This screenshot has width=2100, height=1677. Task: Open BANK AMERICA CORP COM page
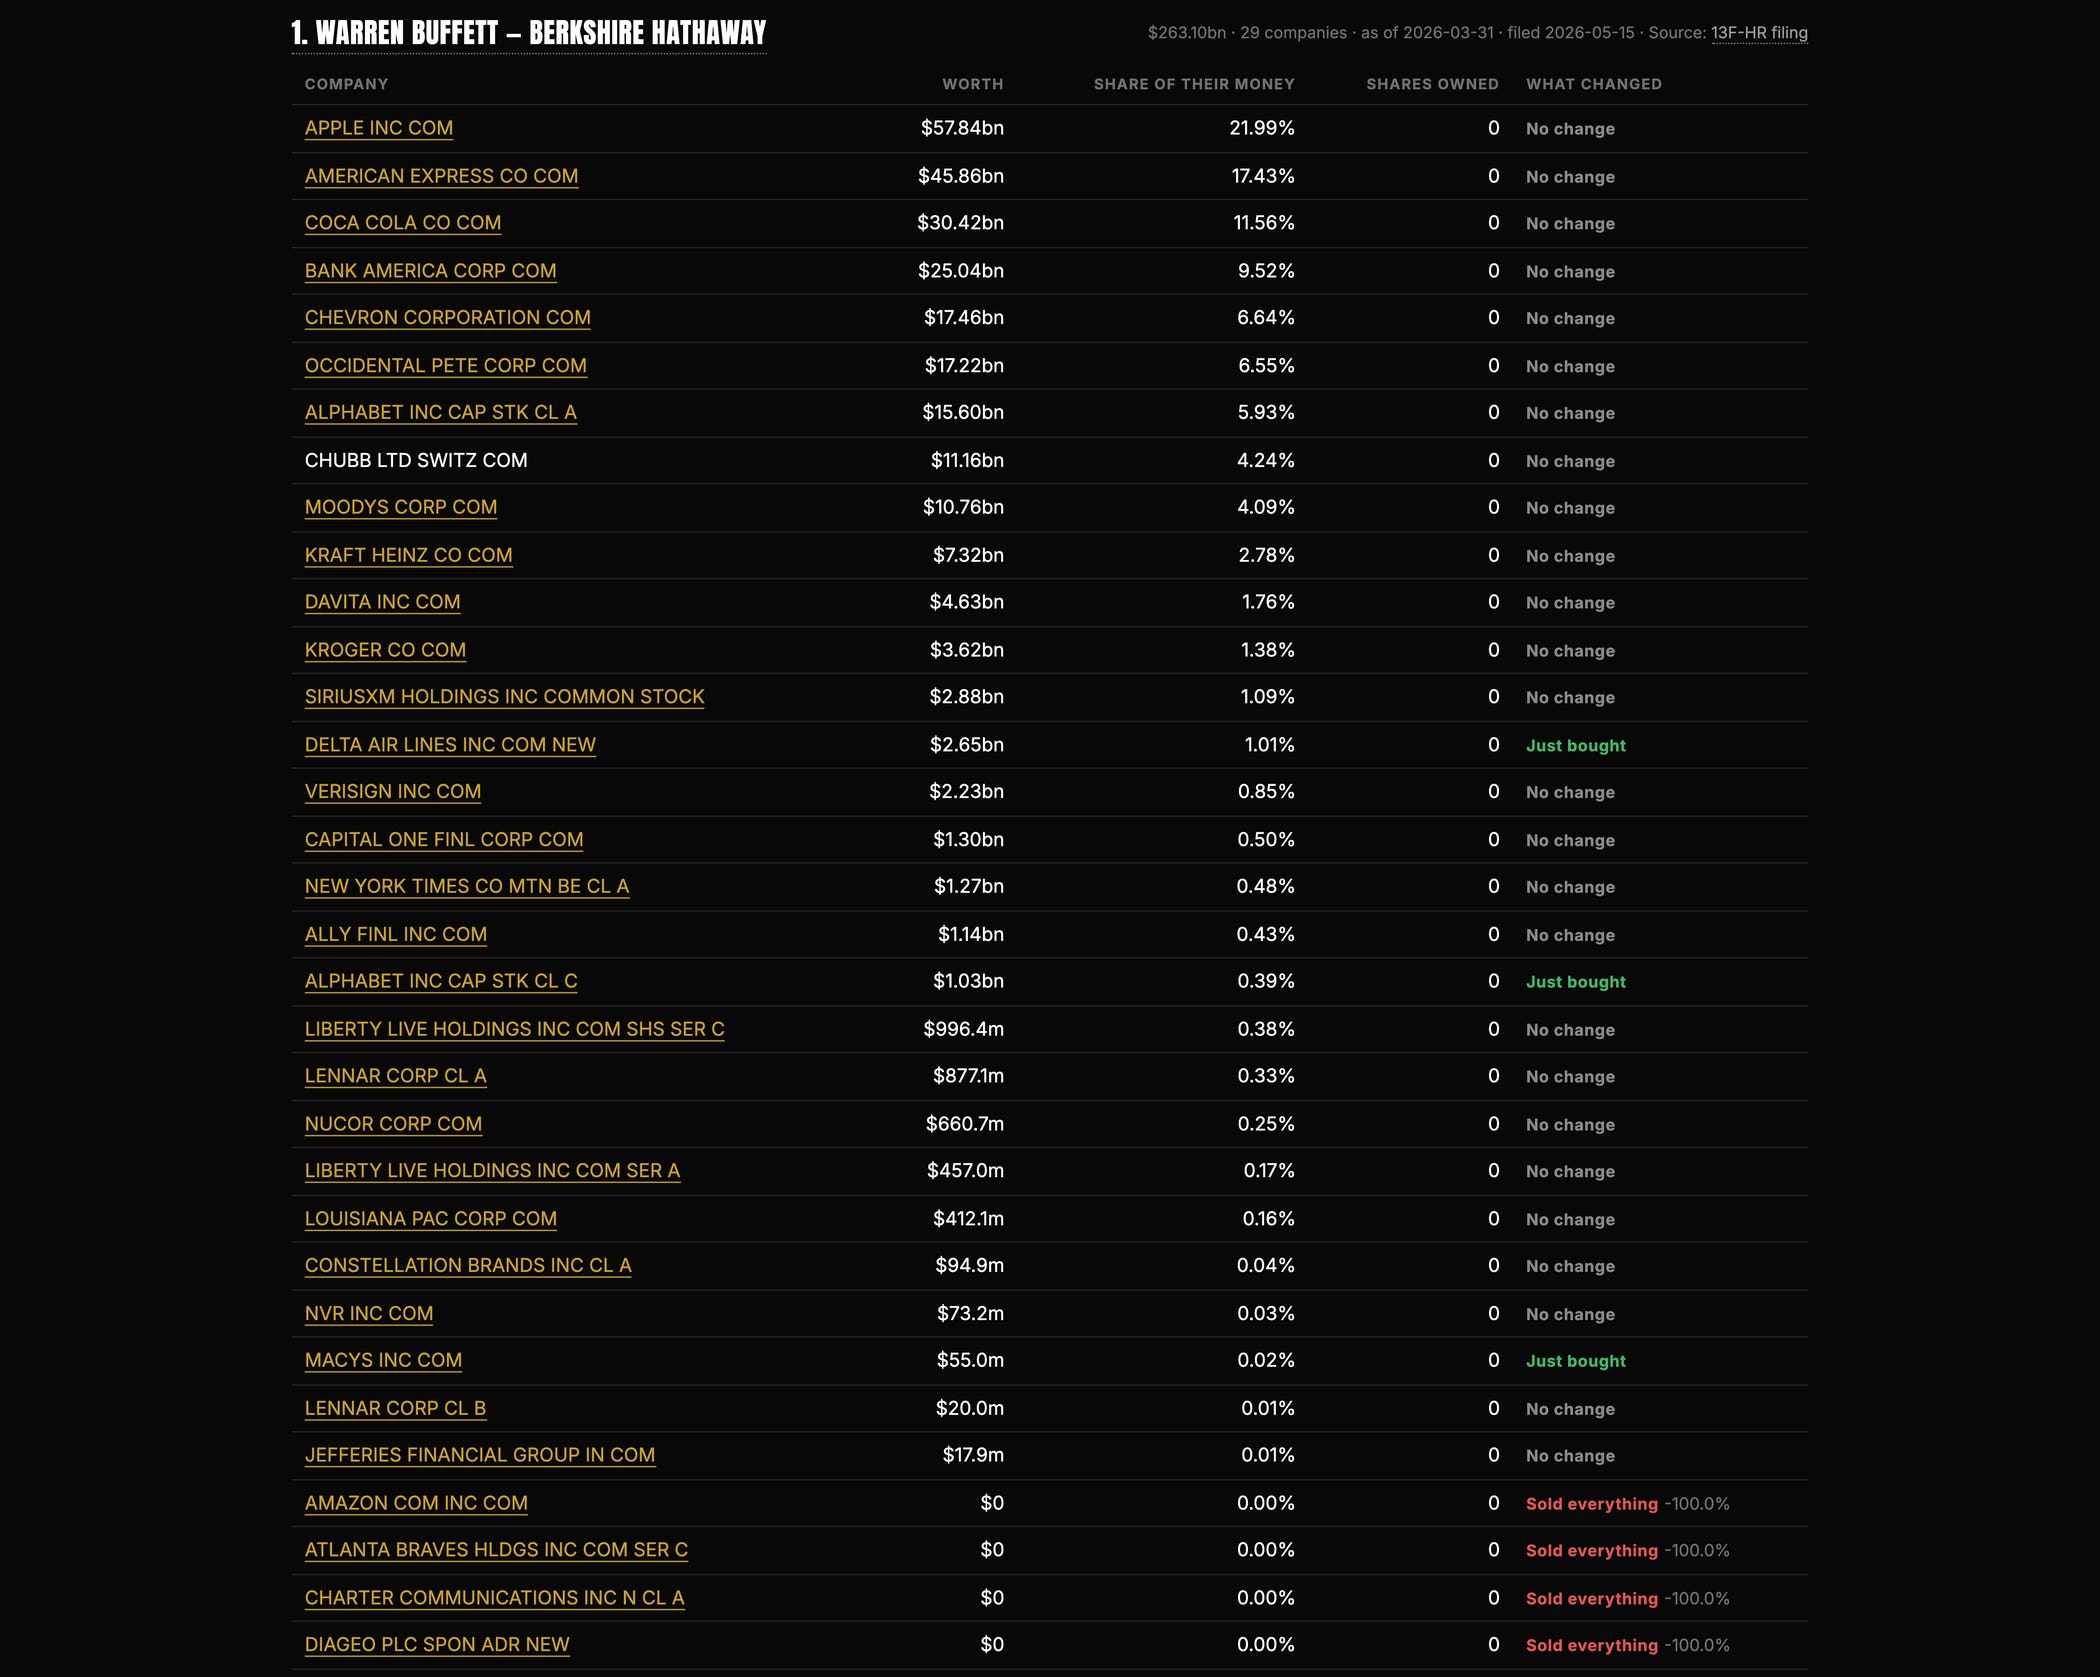point(431,271)
